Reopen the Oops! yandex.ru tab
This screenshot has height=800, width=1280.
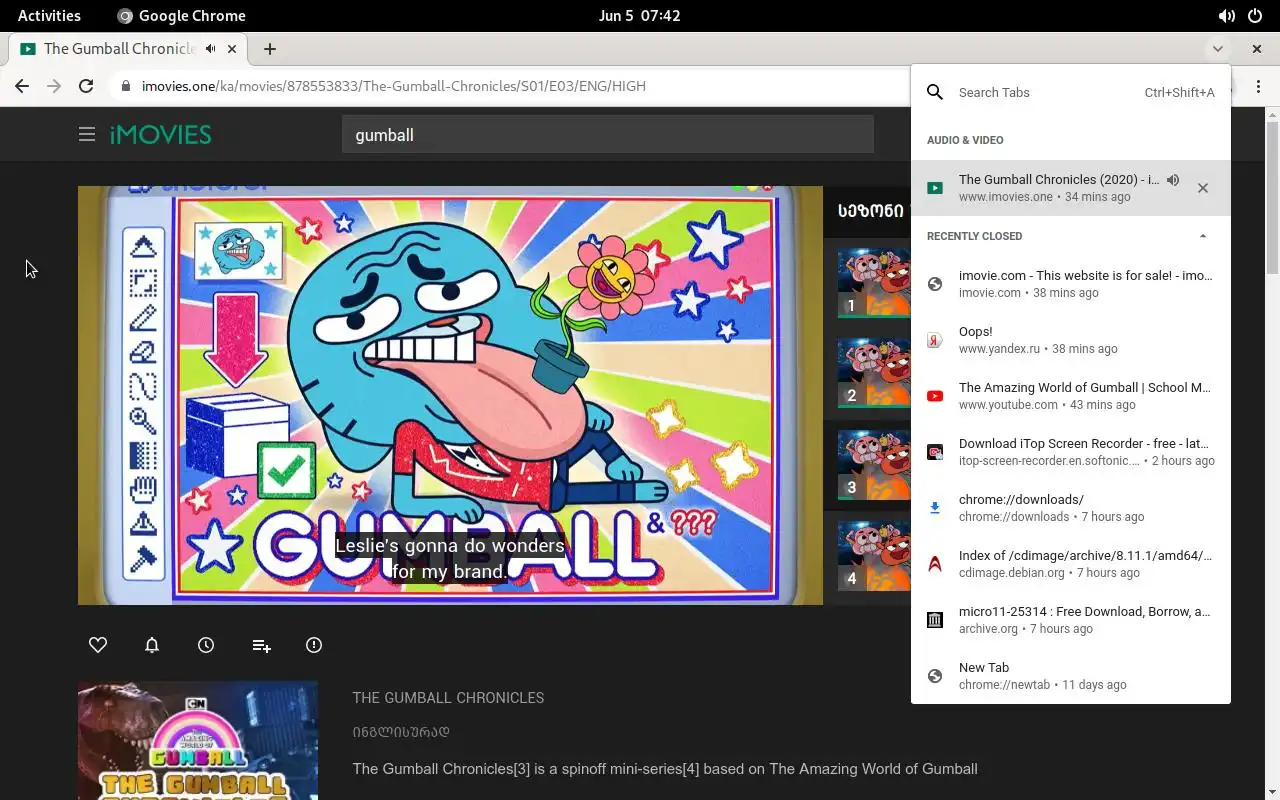point(1070,340)
